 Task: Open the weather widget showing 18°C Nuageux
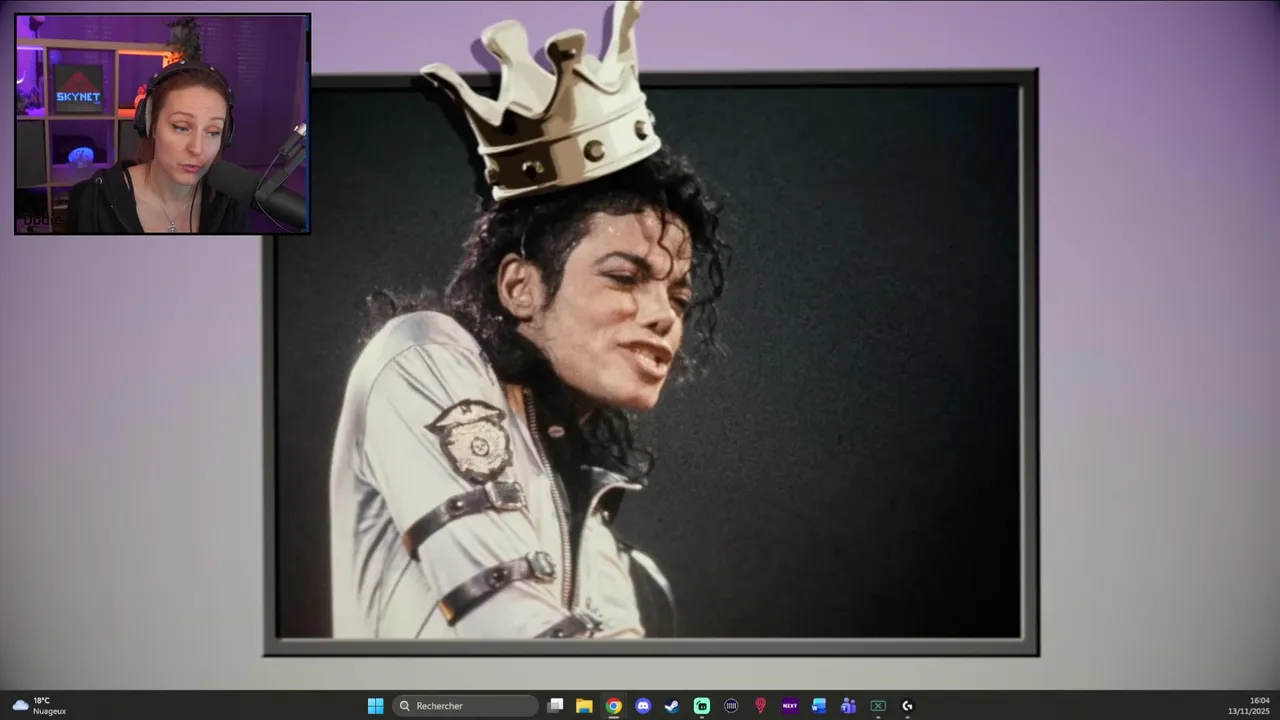coord(39,706)
